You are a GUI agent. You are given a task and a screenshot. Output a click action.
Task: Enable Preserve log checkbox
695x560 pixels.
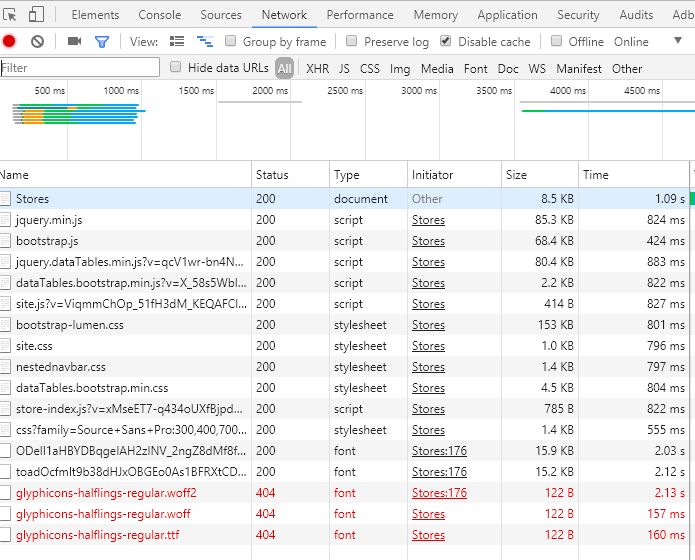(x=351, y=41)
